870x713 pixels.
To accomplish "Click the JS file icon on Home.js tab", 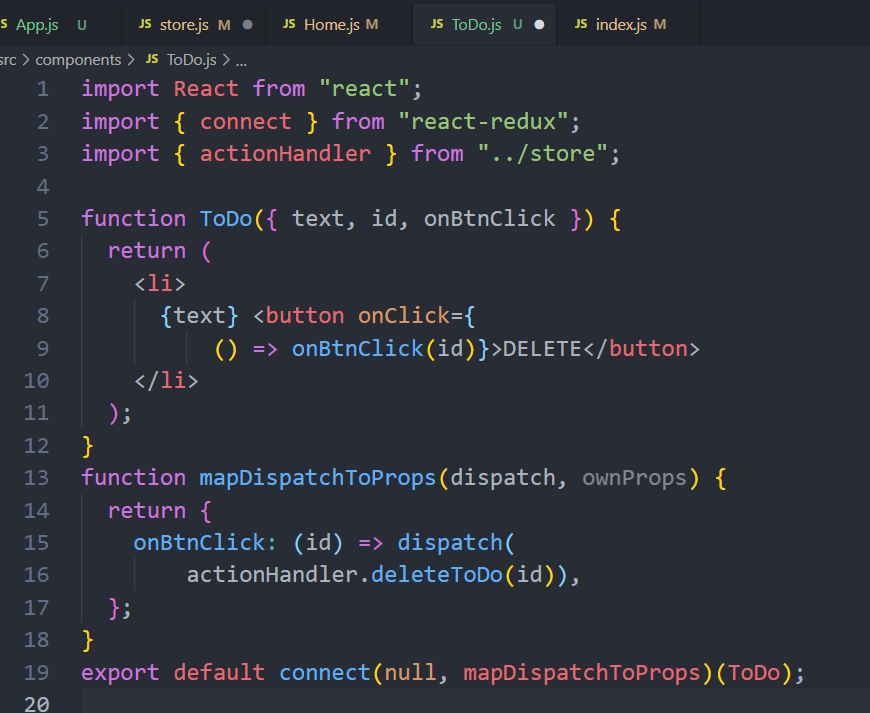I will pyautogui.click(x=289, y=24).
